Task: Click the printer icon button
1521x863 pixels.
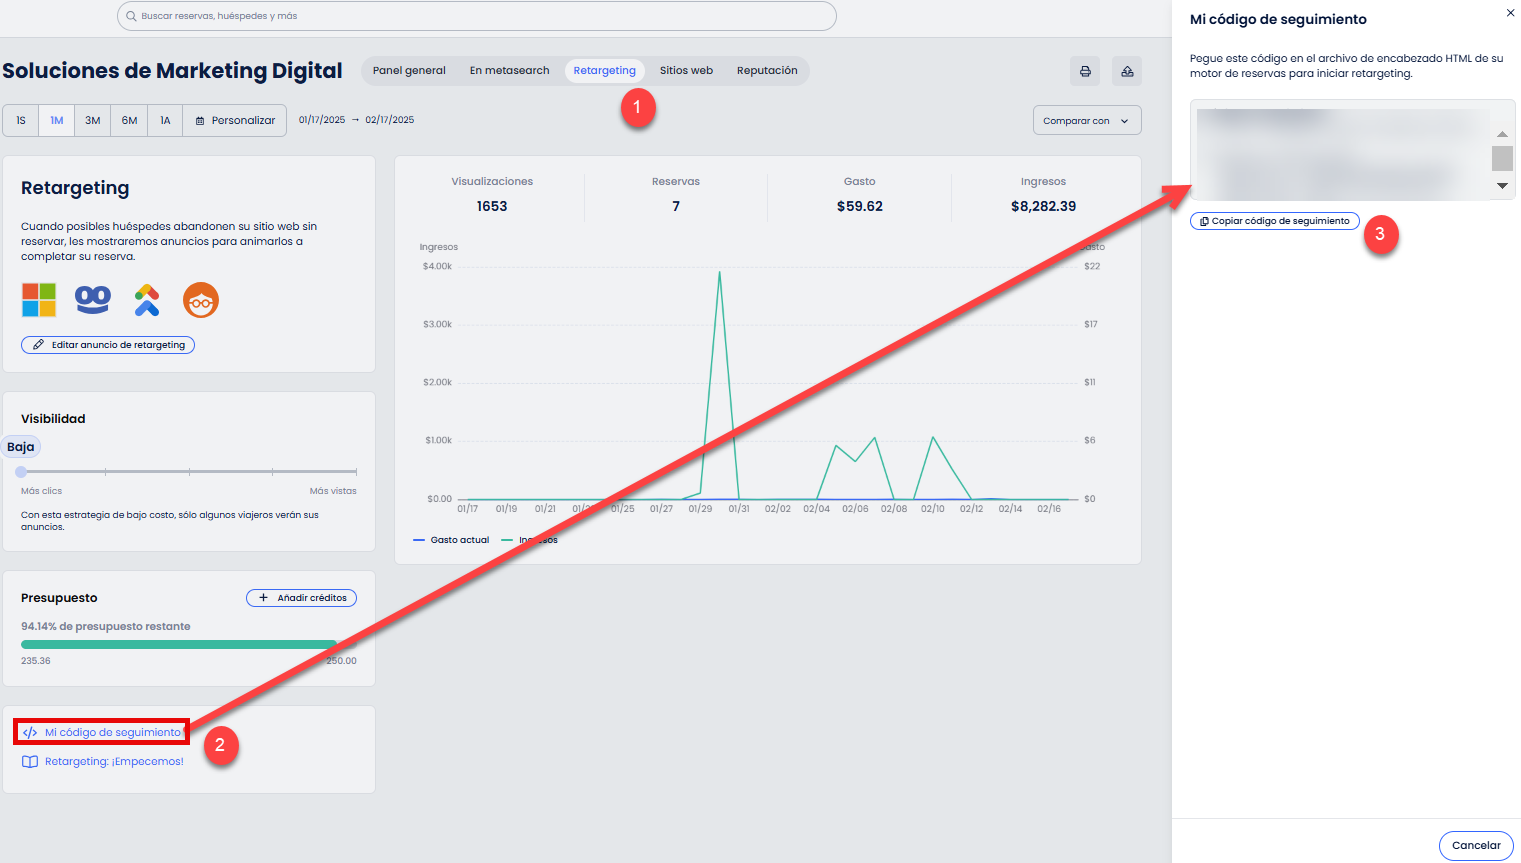Action: [x=1085, y=71]
